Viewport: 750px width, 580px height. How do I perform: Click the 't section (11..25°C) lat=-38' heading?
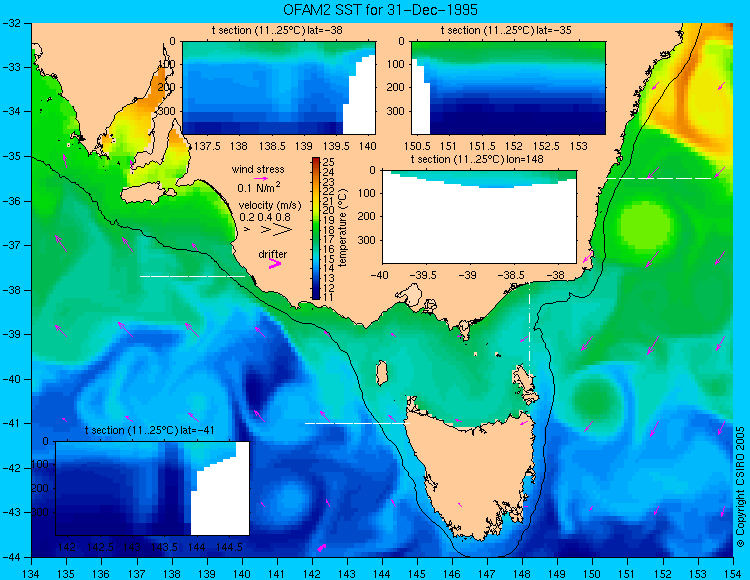277,31
